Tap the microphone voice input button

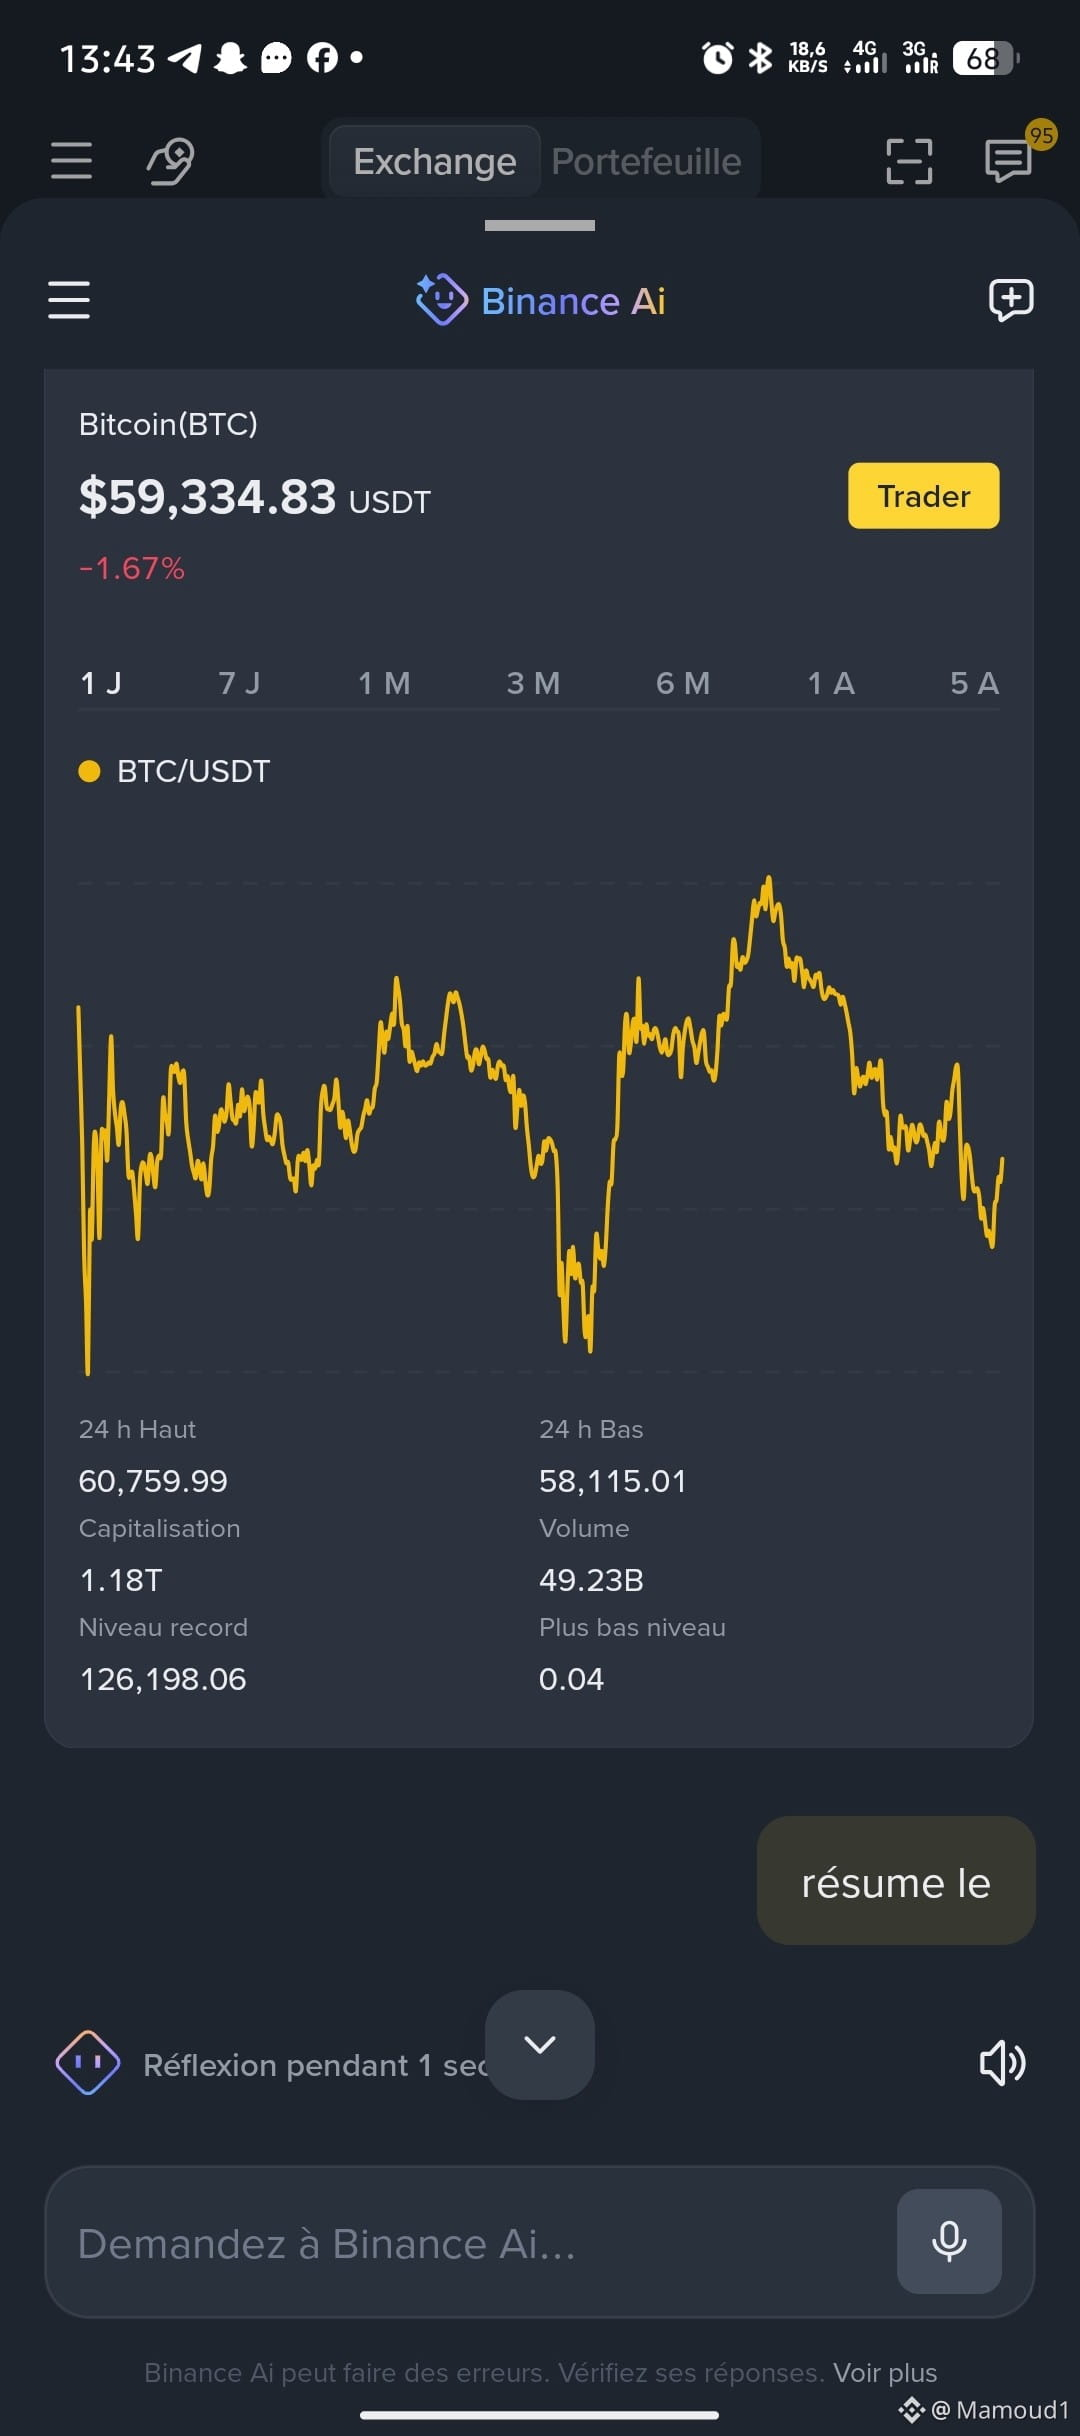(x=949, y=2241)
